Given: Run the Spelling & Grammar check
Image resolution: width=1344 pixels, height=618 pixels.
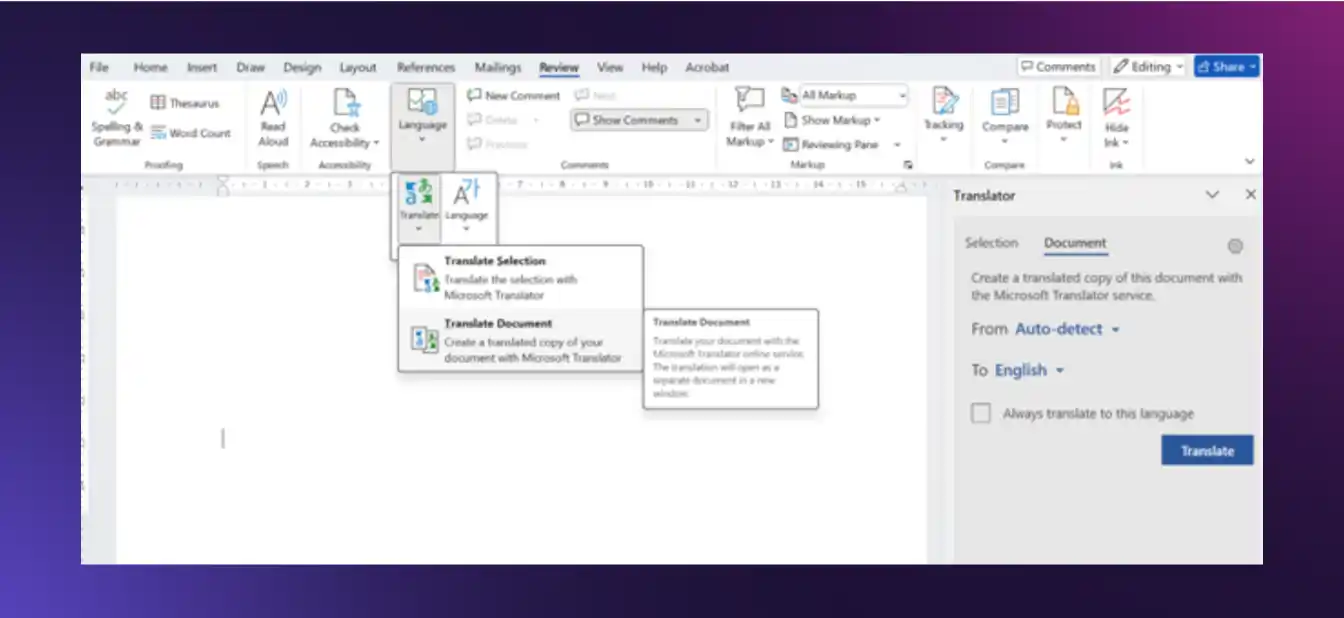Looking at the screenshot, I should [x=117, y=119].
